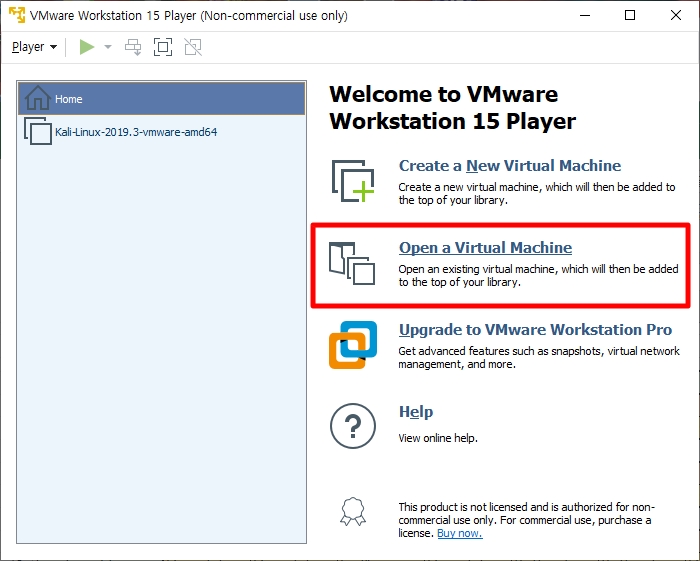The width and height of the screenshot is (700, 561).
Task: Enter full screen mode via toolbar icon
Action: (x=163, y=47)
